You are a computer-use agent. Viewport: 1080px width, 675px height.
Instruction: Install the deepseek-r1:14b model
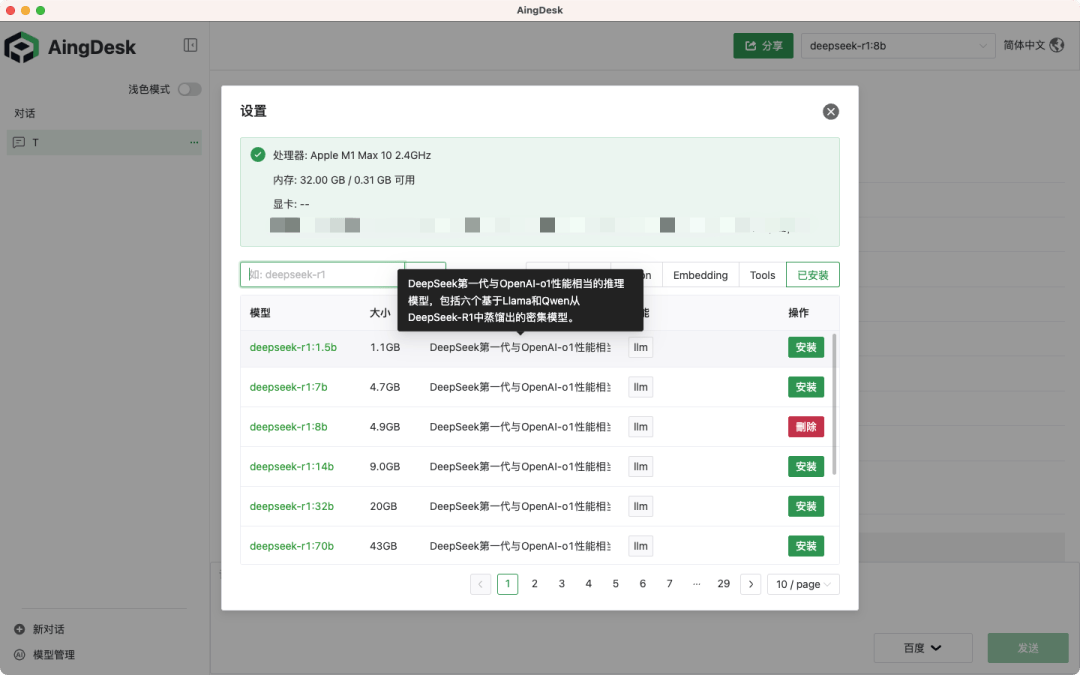coord(806,466)
